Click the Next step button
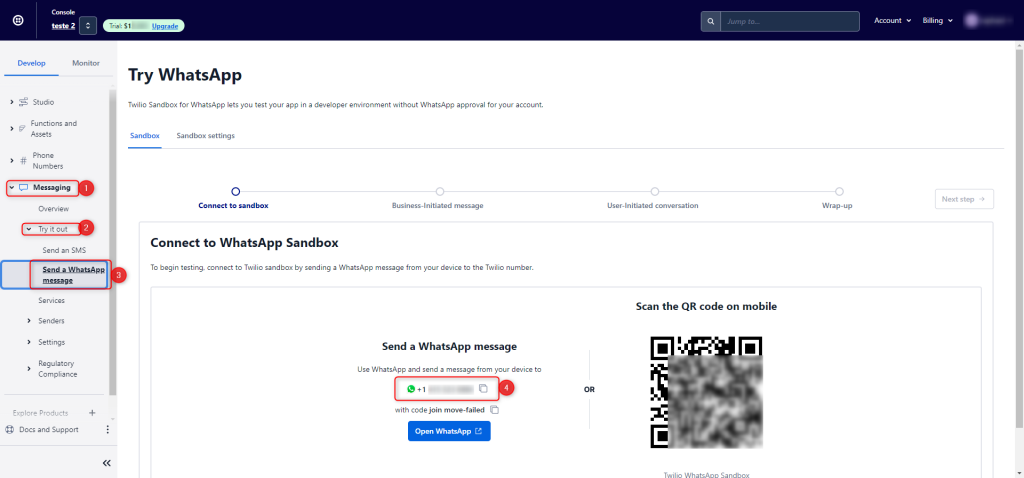 [964, 199]
